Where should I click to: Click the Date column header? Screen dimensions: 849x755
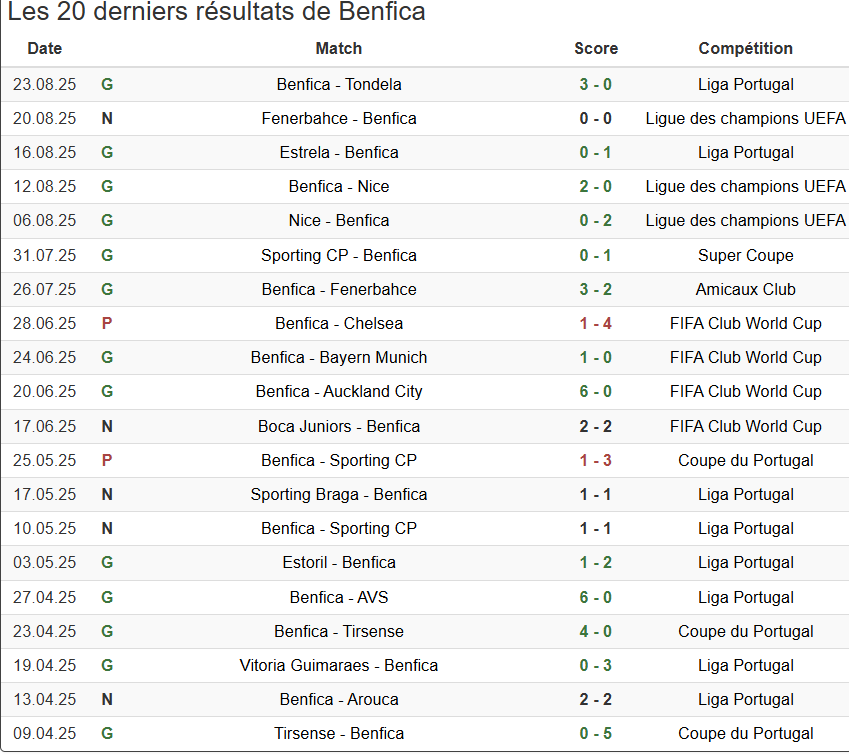pyautogui.click(x=45, y=48)
